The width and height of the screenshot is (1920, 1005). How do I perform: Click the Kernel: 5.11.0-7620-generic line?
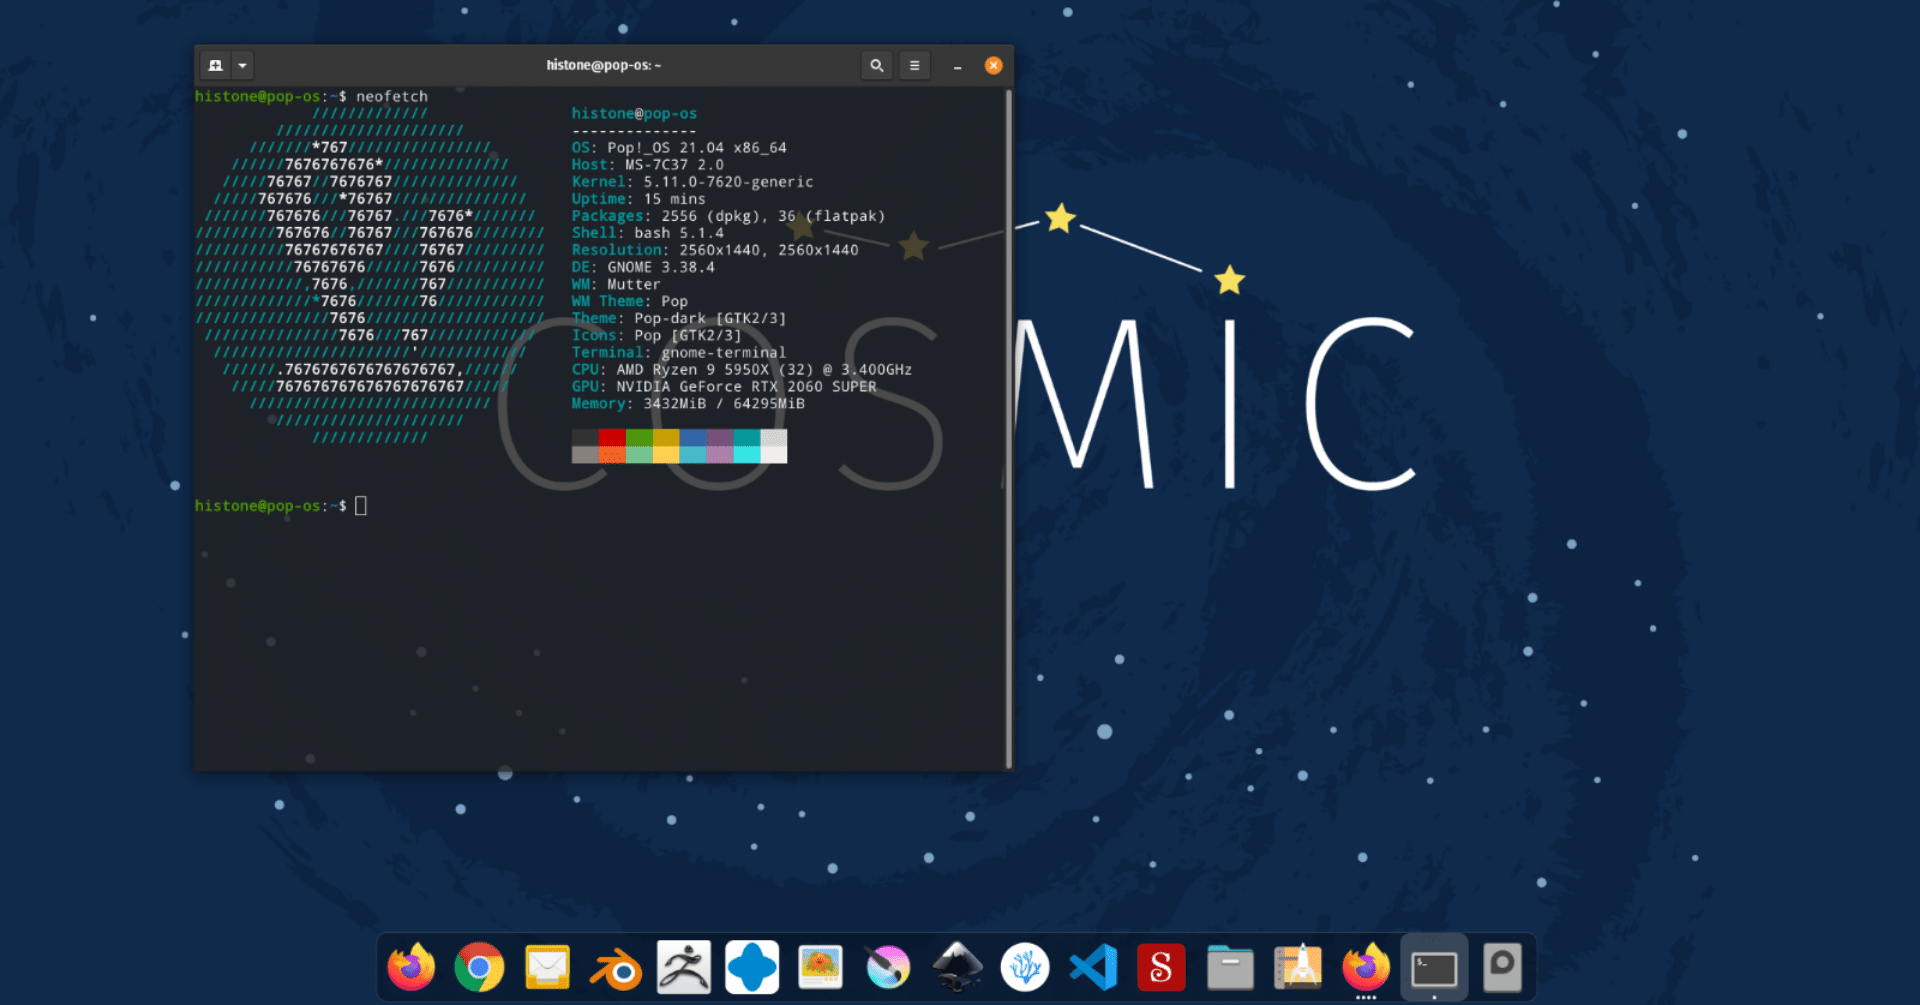(x=692, y=182)
